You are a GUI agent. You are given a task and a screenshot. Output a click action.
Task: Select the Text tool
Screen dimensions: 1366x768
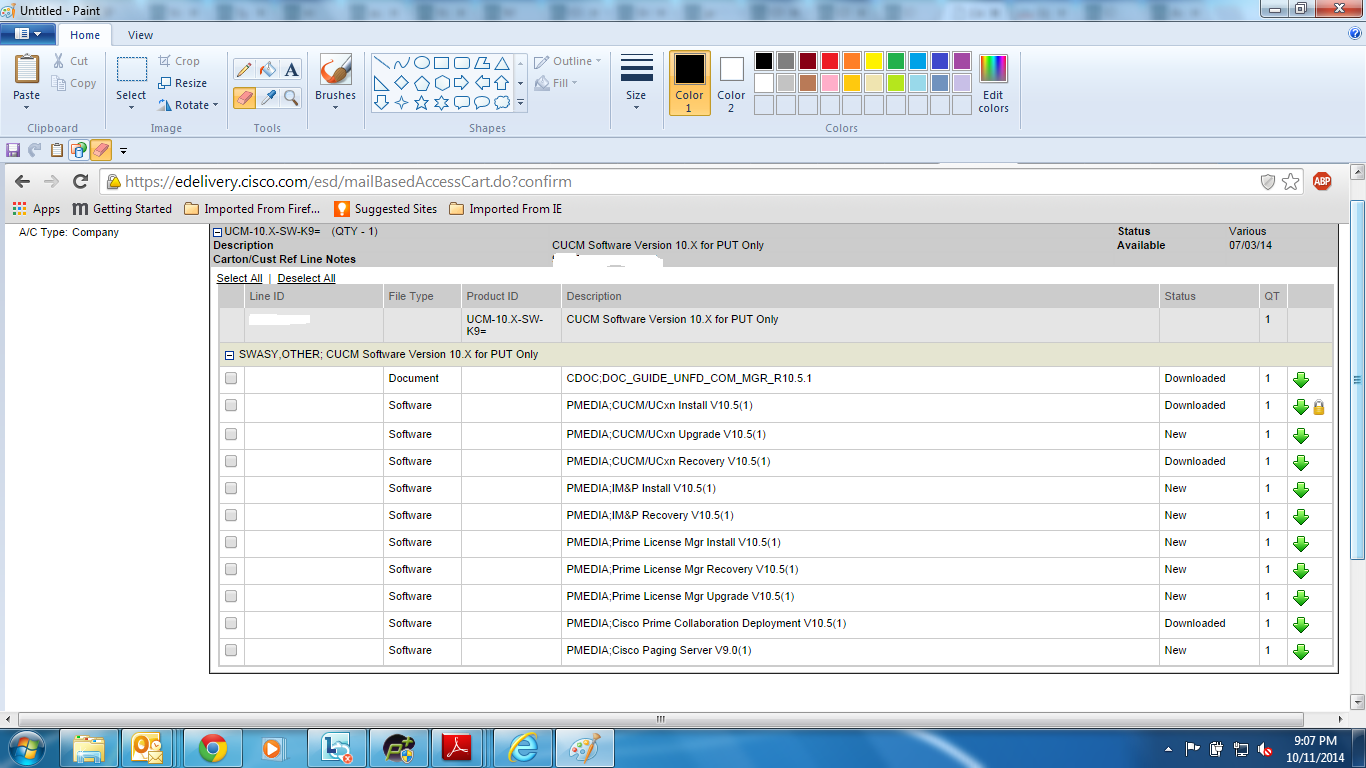coord(291,69)
